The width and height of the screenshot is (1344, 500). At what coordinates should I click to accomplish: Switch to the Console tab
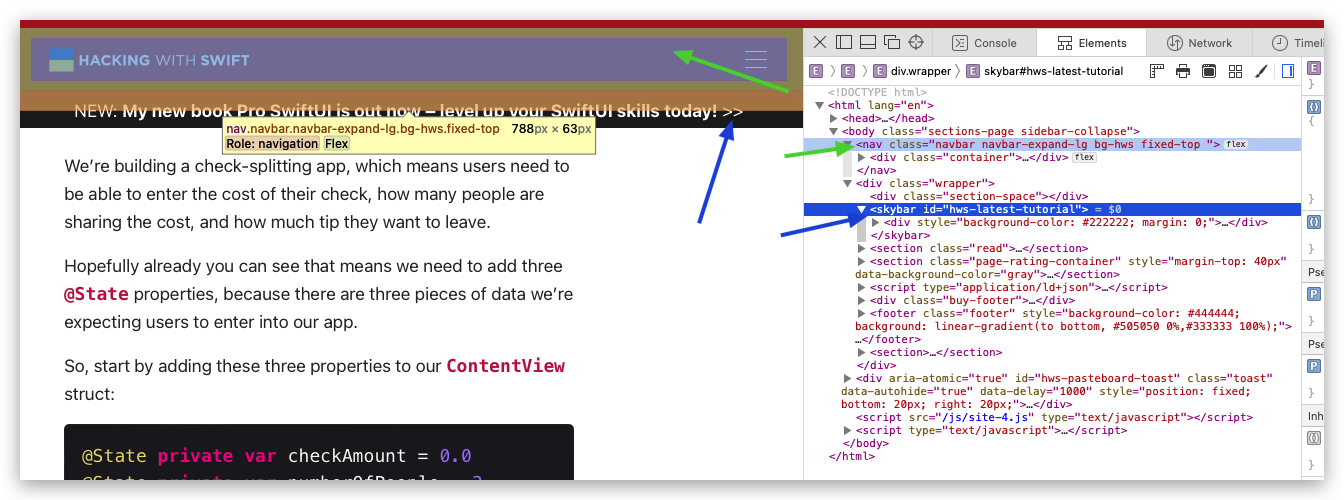click(984, 43)
